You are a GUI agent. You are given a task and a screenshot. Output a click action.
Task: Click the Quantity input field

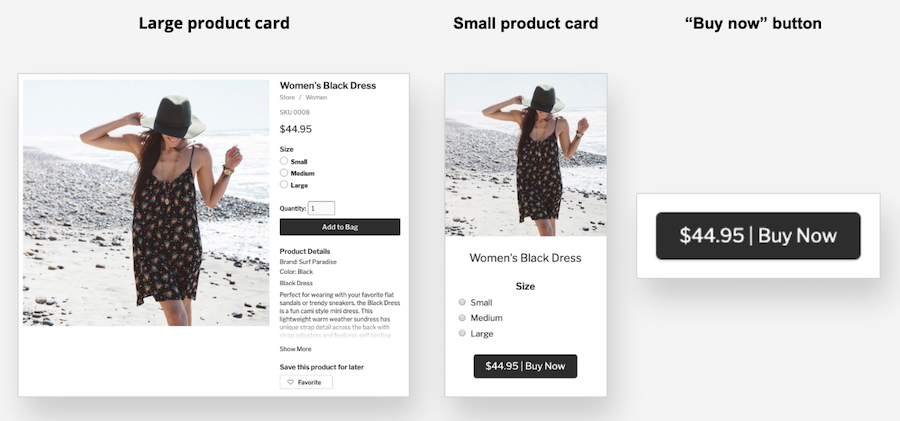point(321,208)
